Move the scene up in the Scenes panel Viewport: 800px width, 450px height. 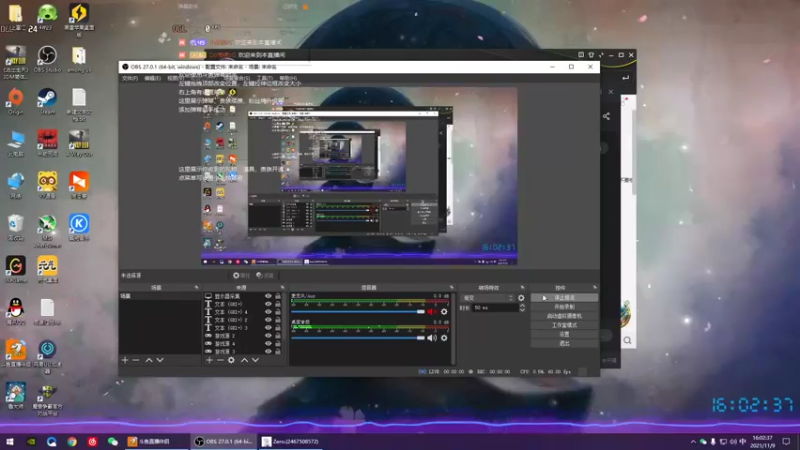[x=149, y=360]
